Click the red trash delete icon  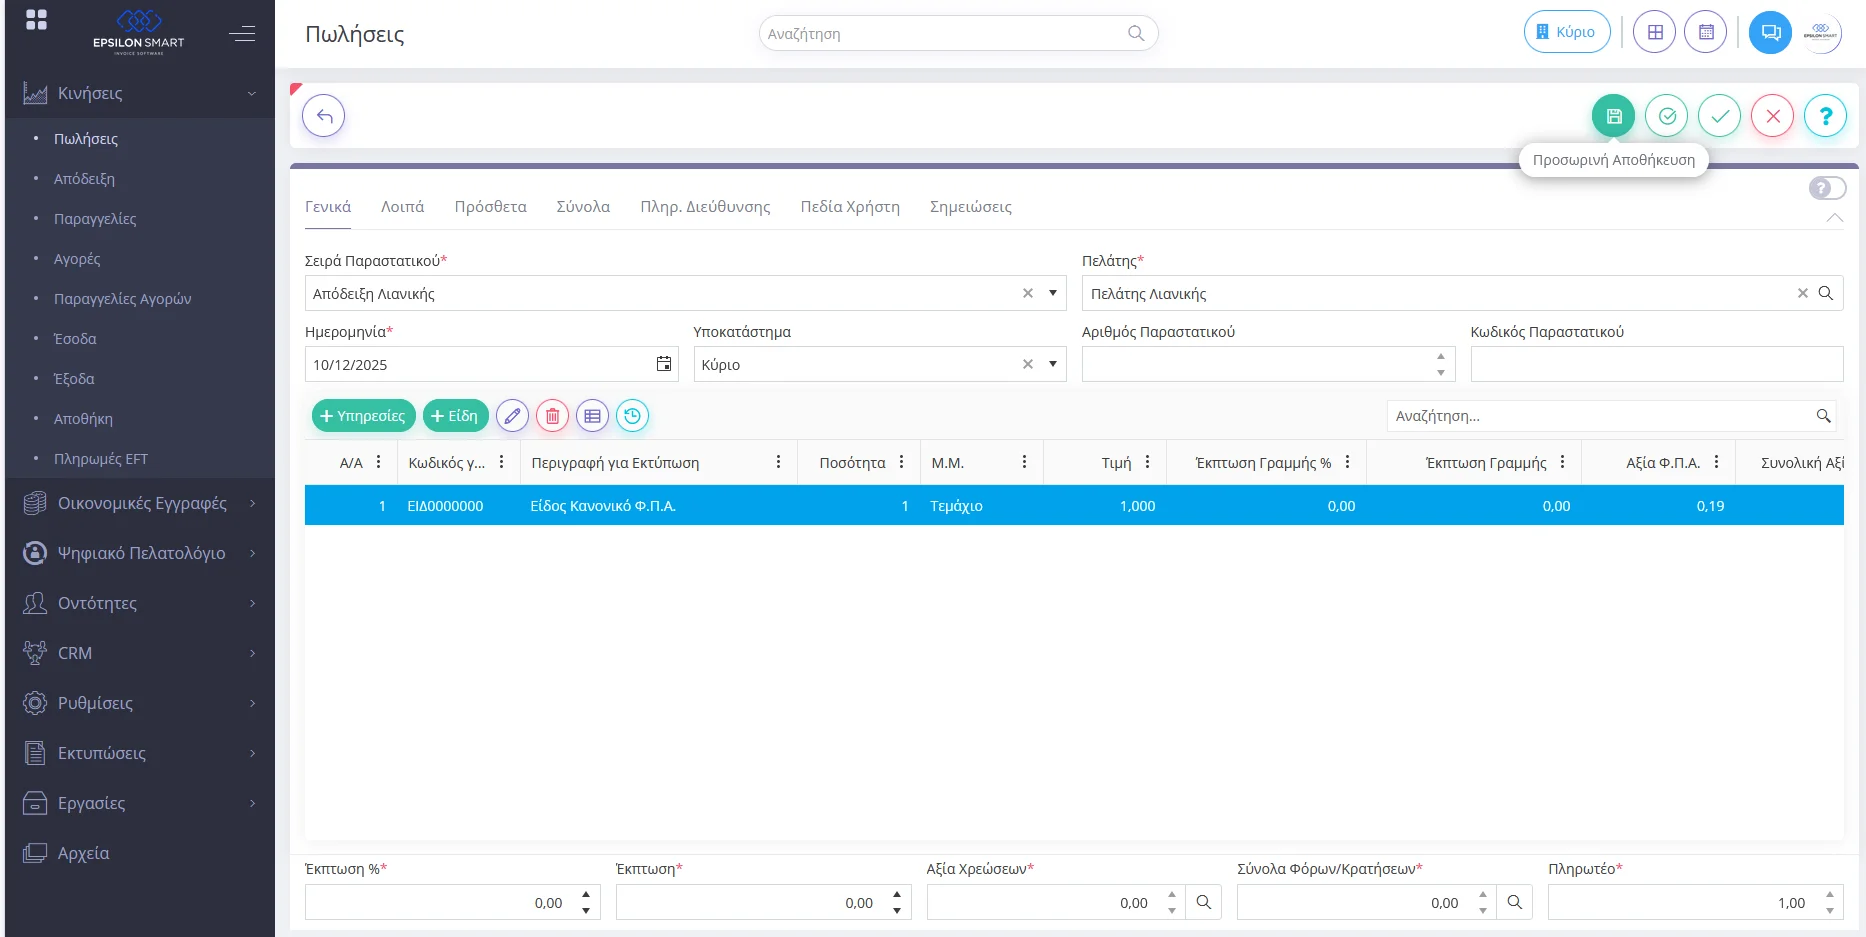click(x=552, y=416)
